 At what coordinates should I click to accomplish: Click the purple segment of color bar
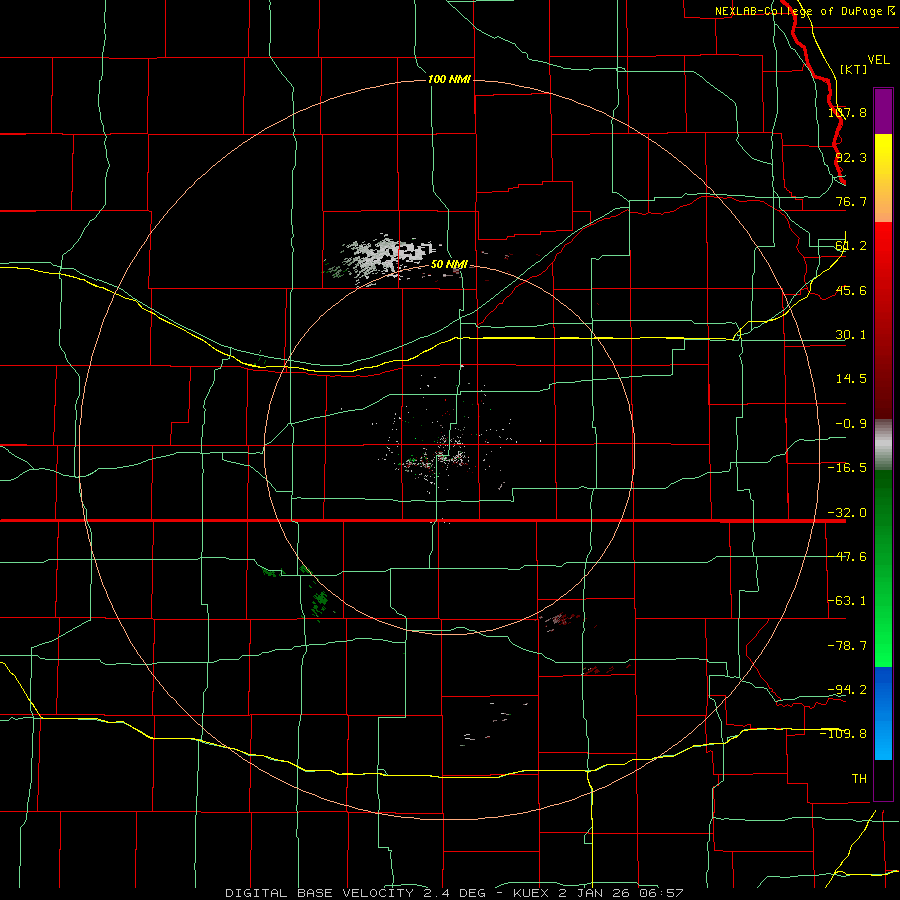pyautogui.click(x=883, y=111)
